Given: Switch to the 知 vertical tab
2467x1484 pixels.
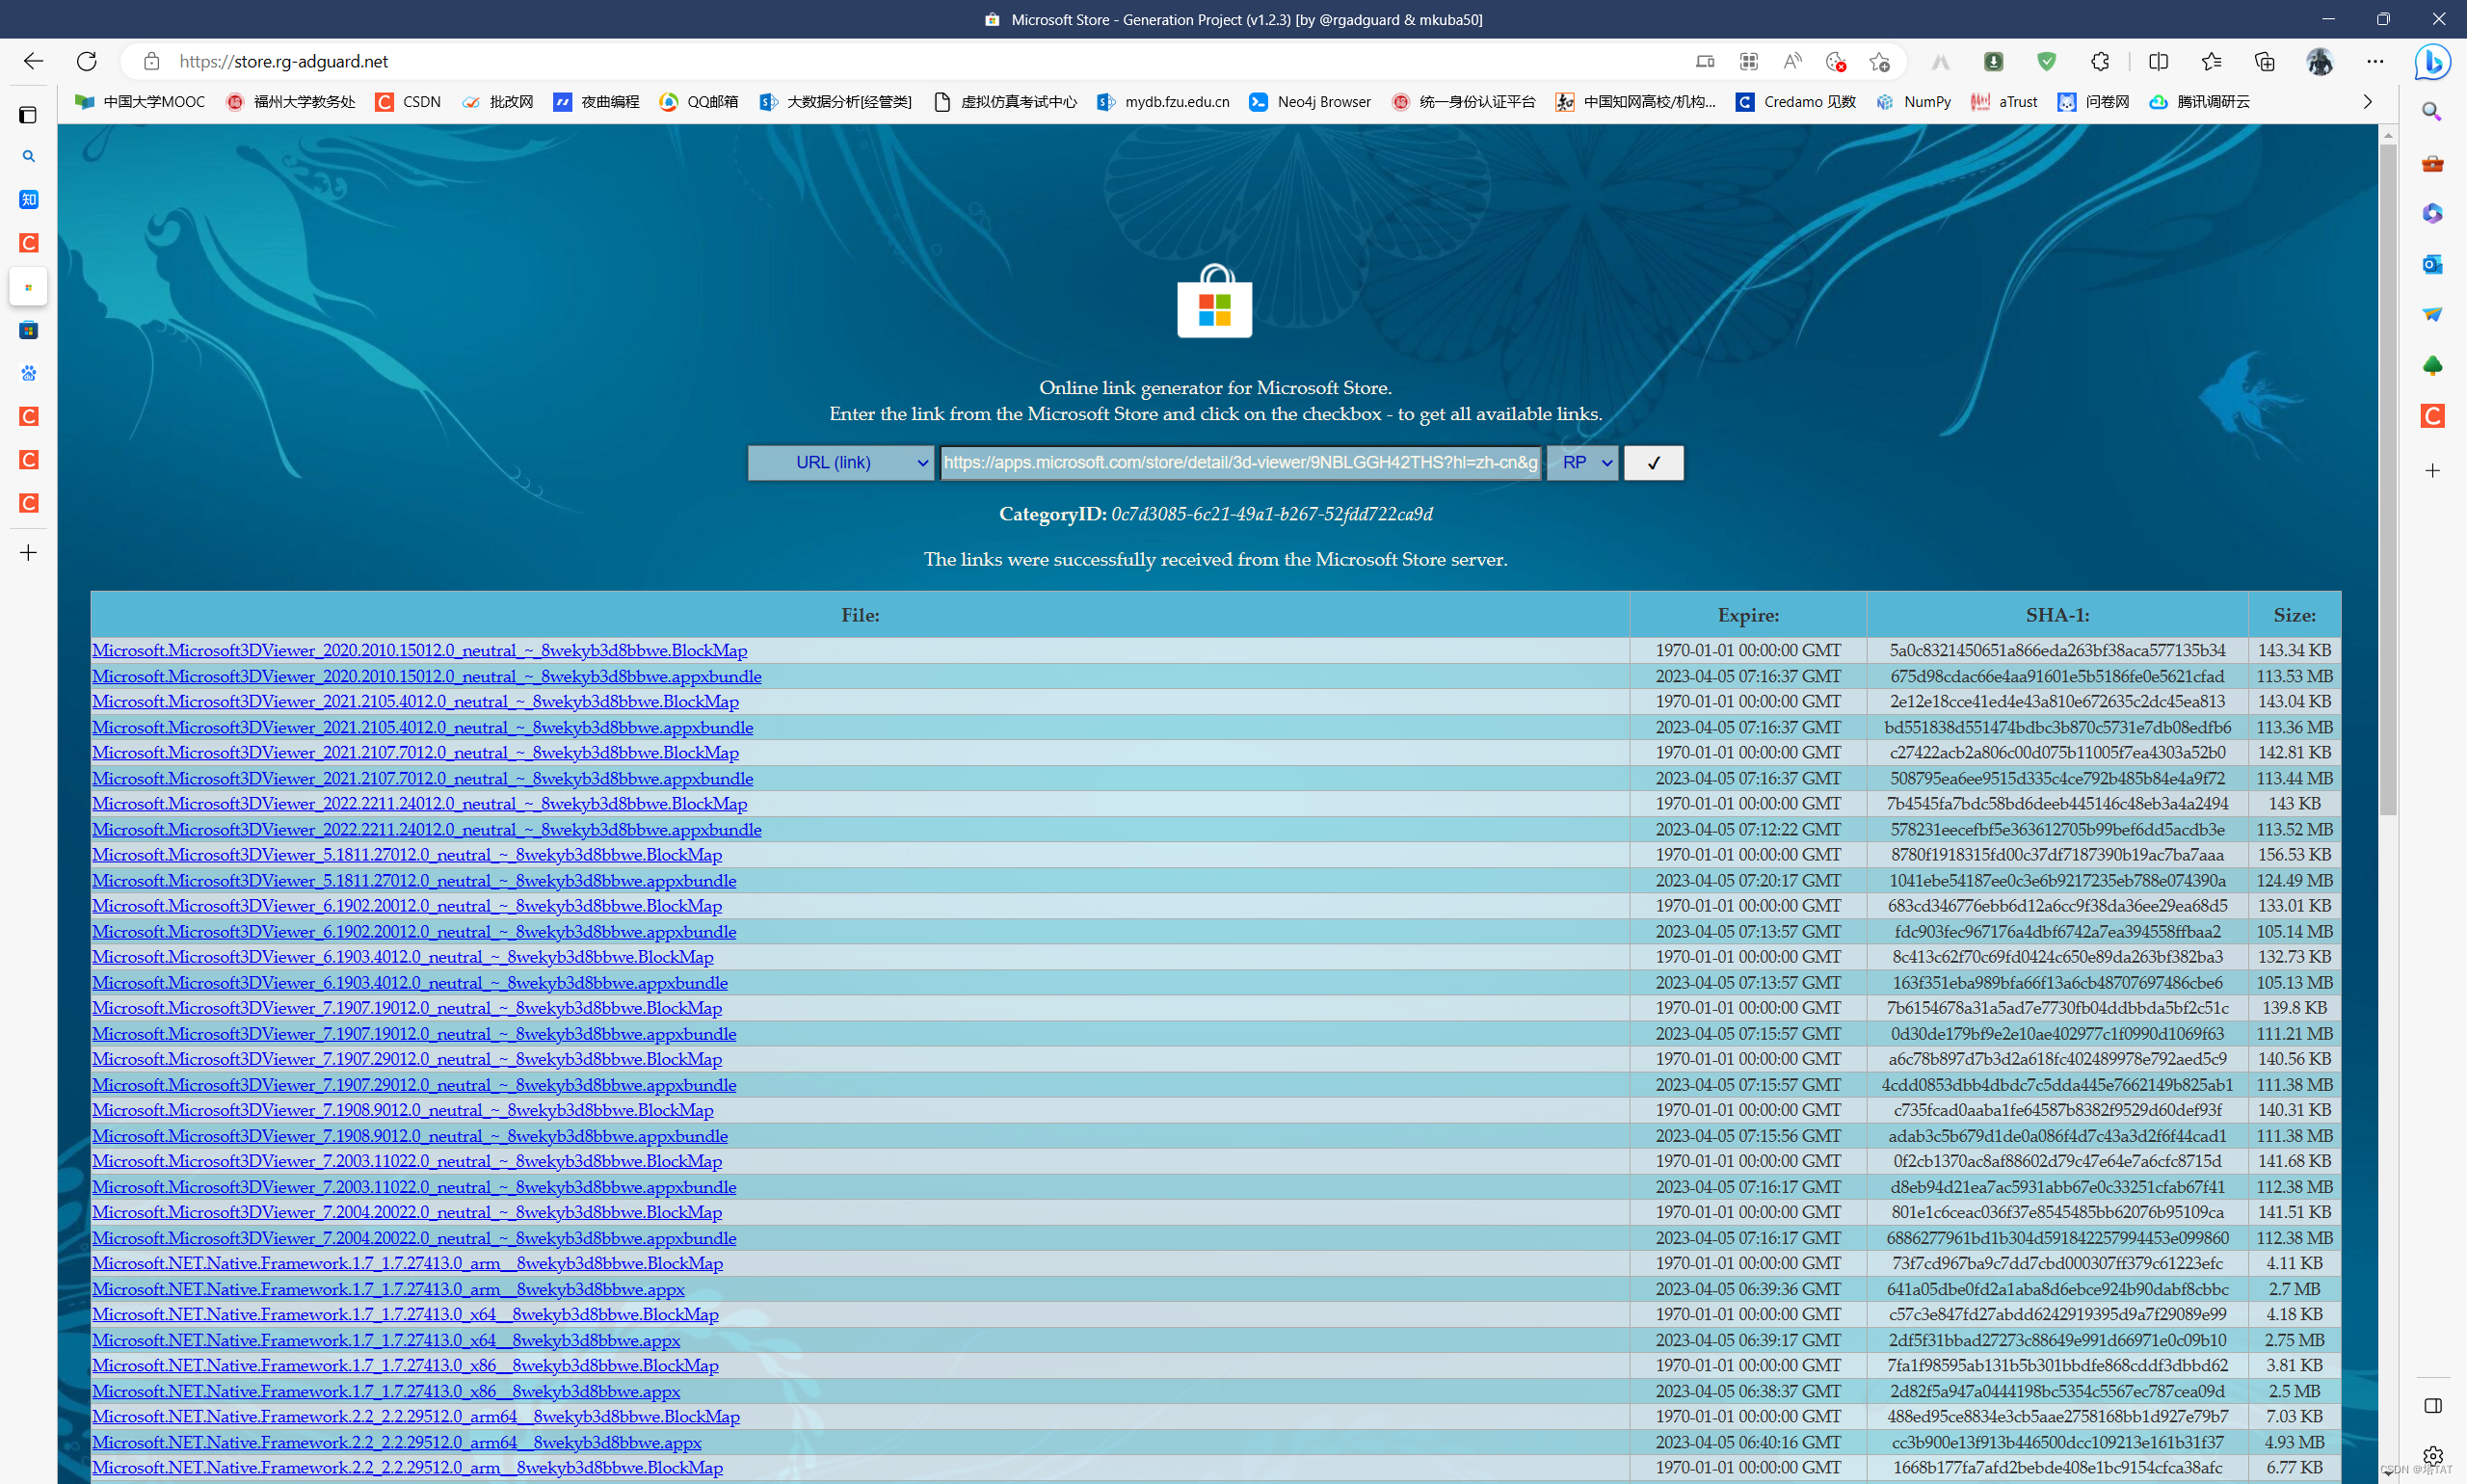Looking at the screenshot, I should [28, 199].
